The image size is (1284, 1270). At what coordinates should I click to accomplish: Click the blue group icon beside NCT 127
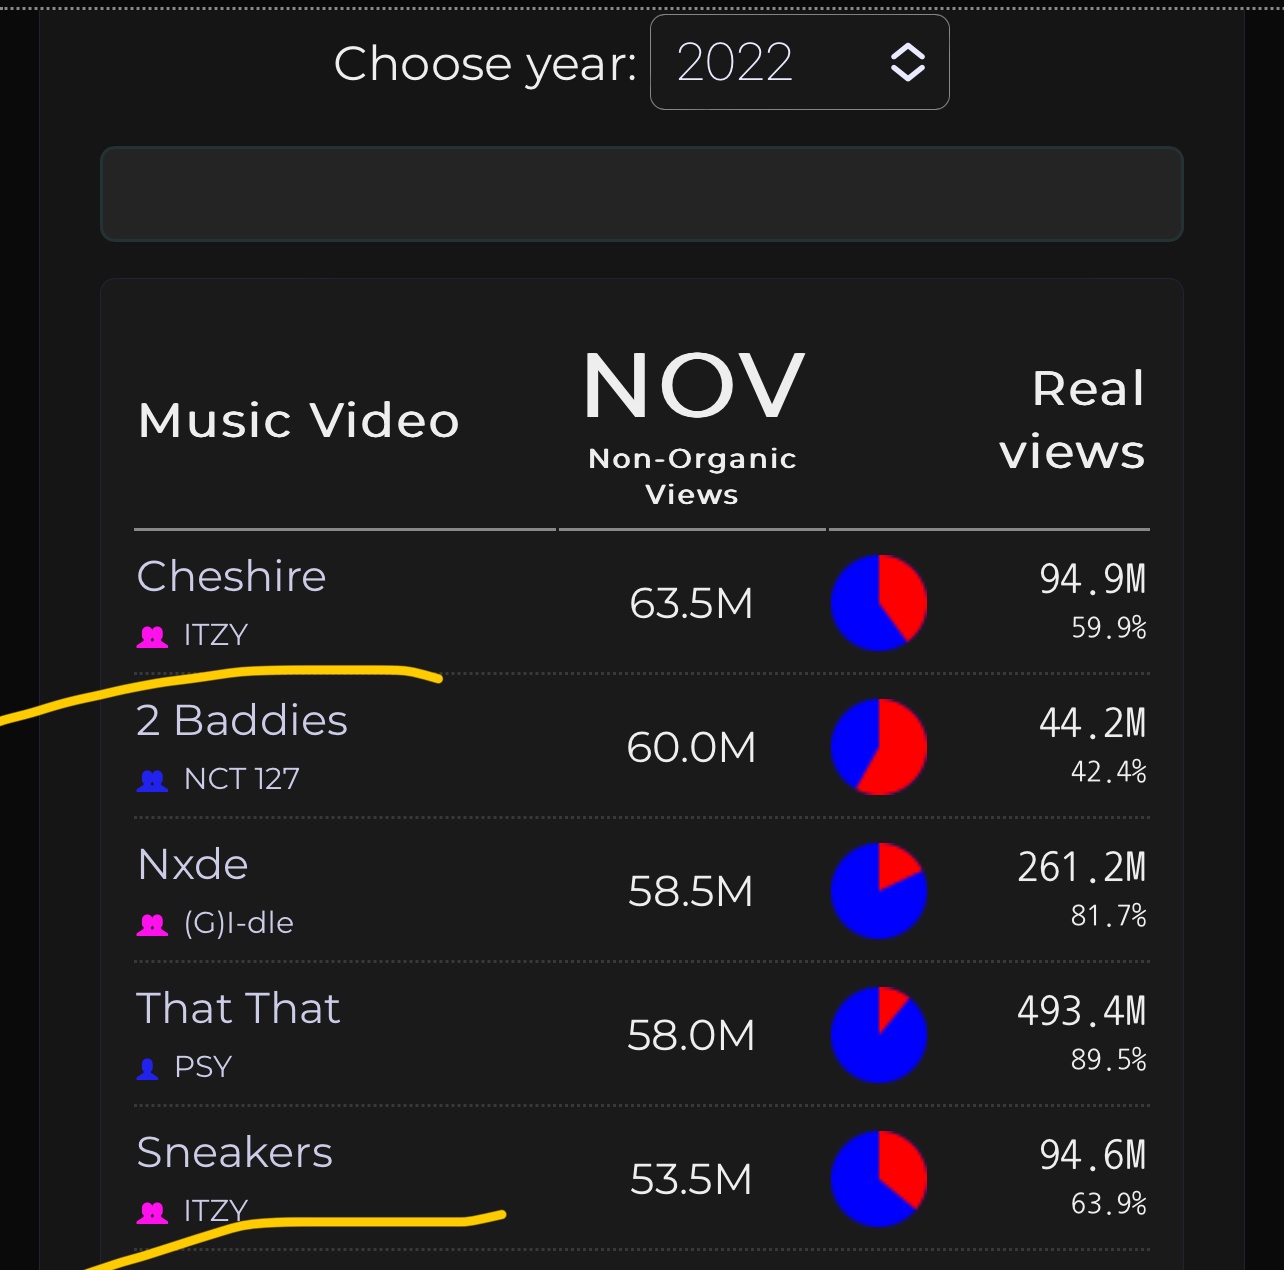click(x=152, y=780)
